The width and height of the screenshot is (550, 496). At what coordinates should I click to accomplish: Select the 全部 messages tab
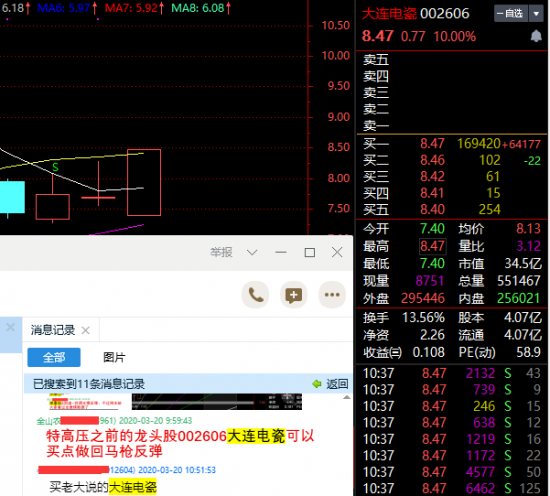pyautogui.click(x=54, y=357)
